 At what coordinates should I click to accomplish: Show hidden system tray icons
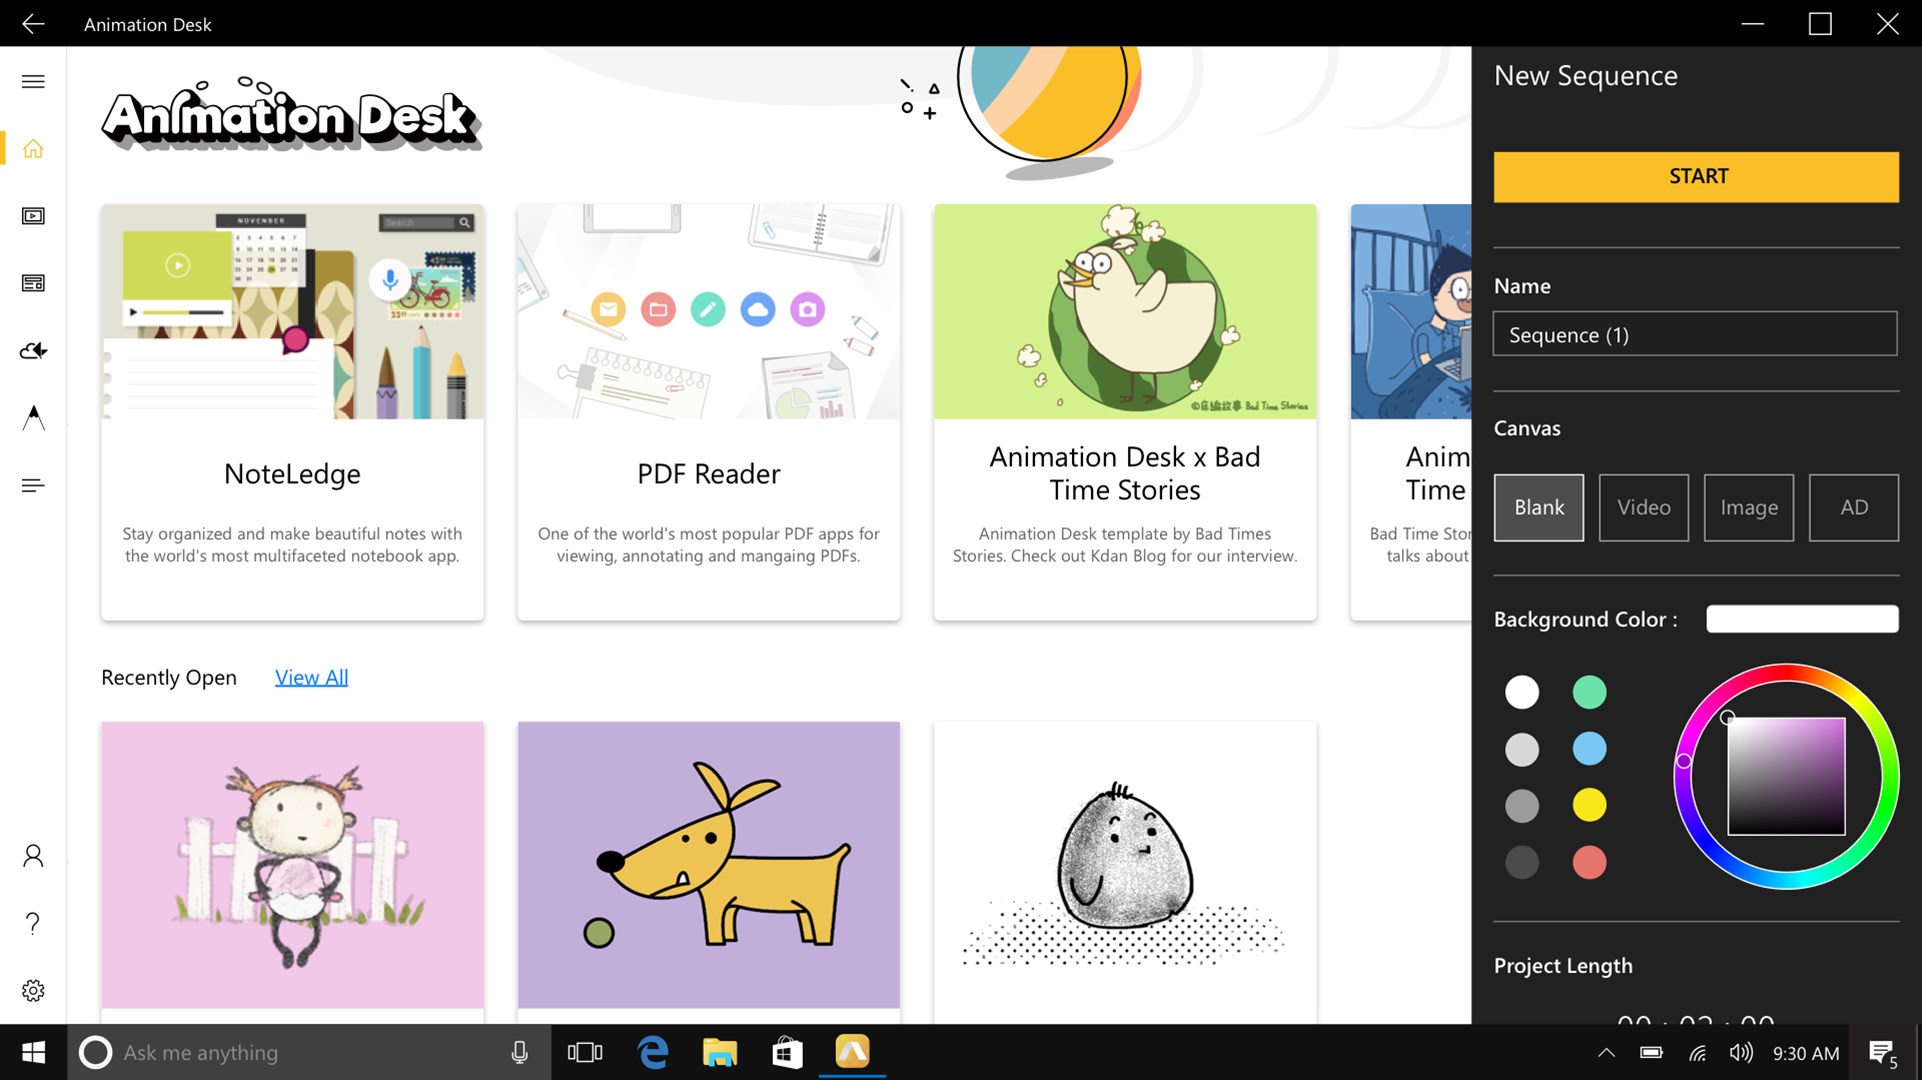(1606, 1053)
